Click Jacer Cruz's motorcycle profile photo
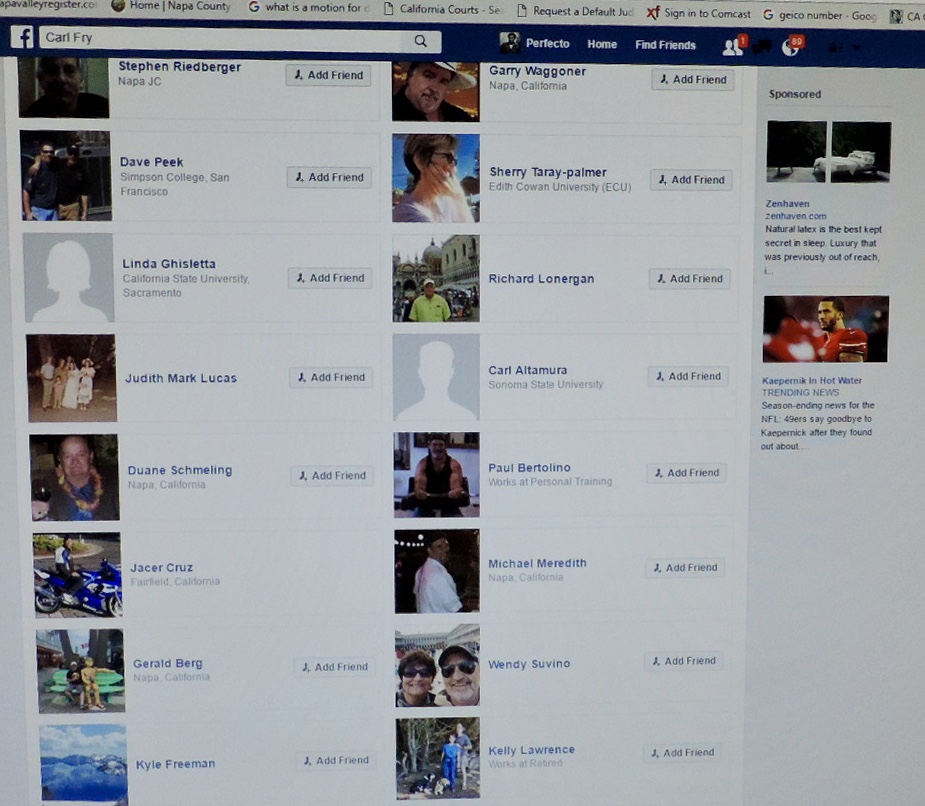The height and width of the screenshot is (806, 925). pyautogui.click(x=77, y=575)
